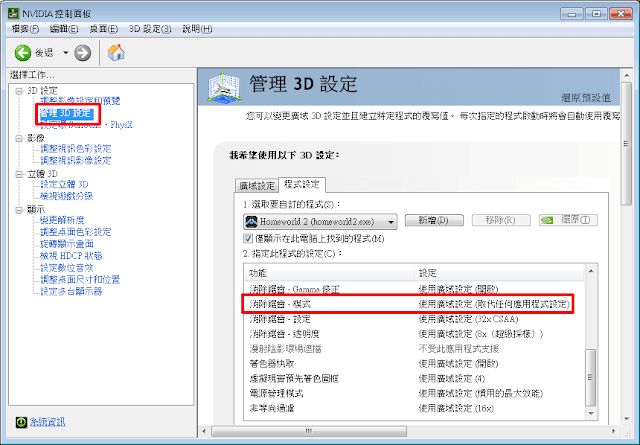This screenshot has height=445, width=640.
Task: Click the green Back arrow icon
Action: coord(22,53)
